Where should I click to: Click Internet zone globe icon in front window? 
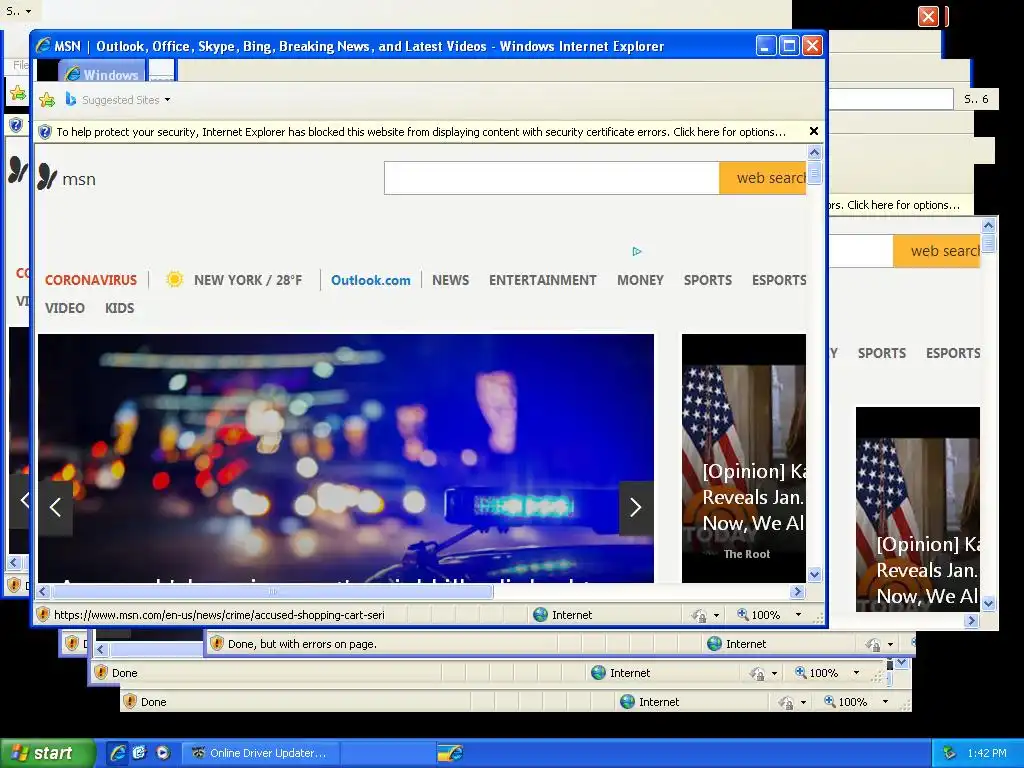540,615
